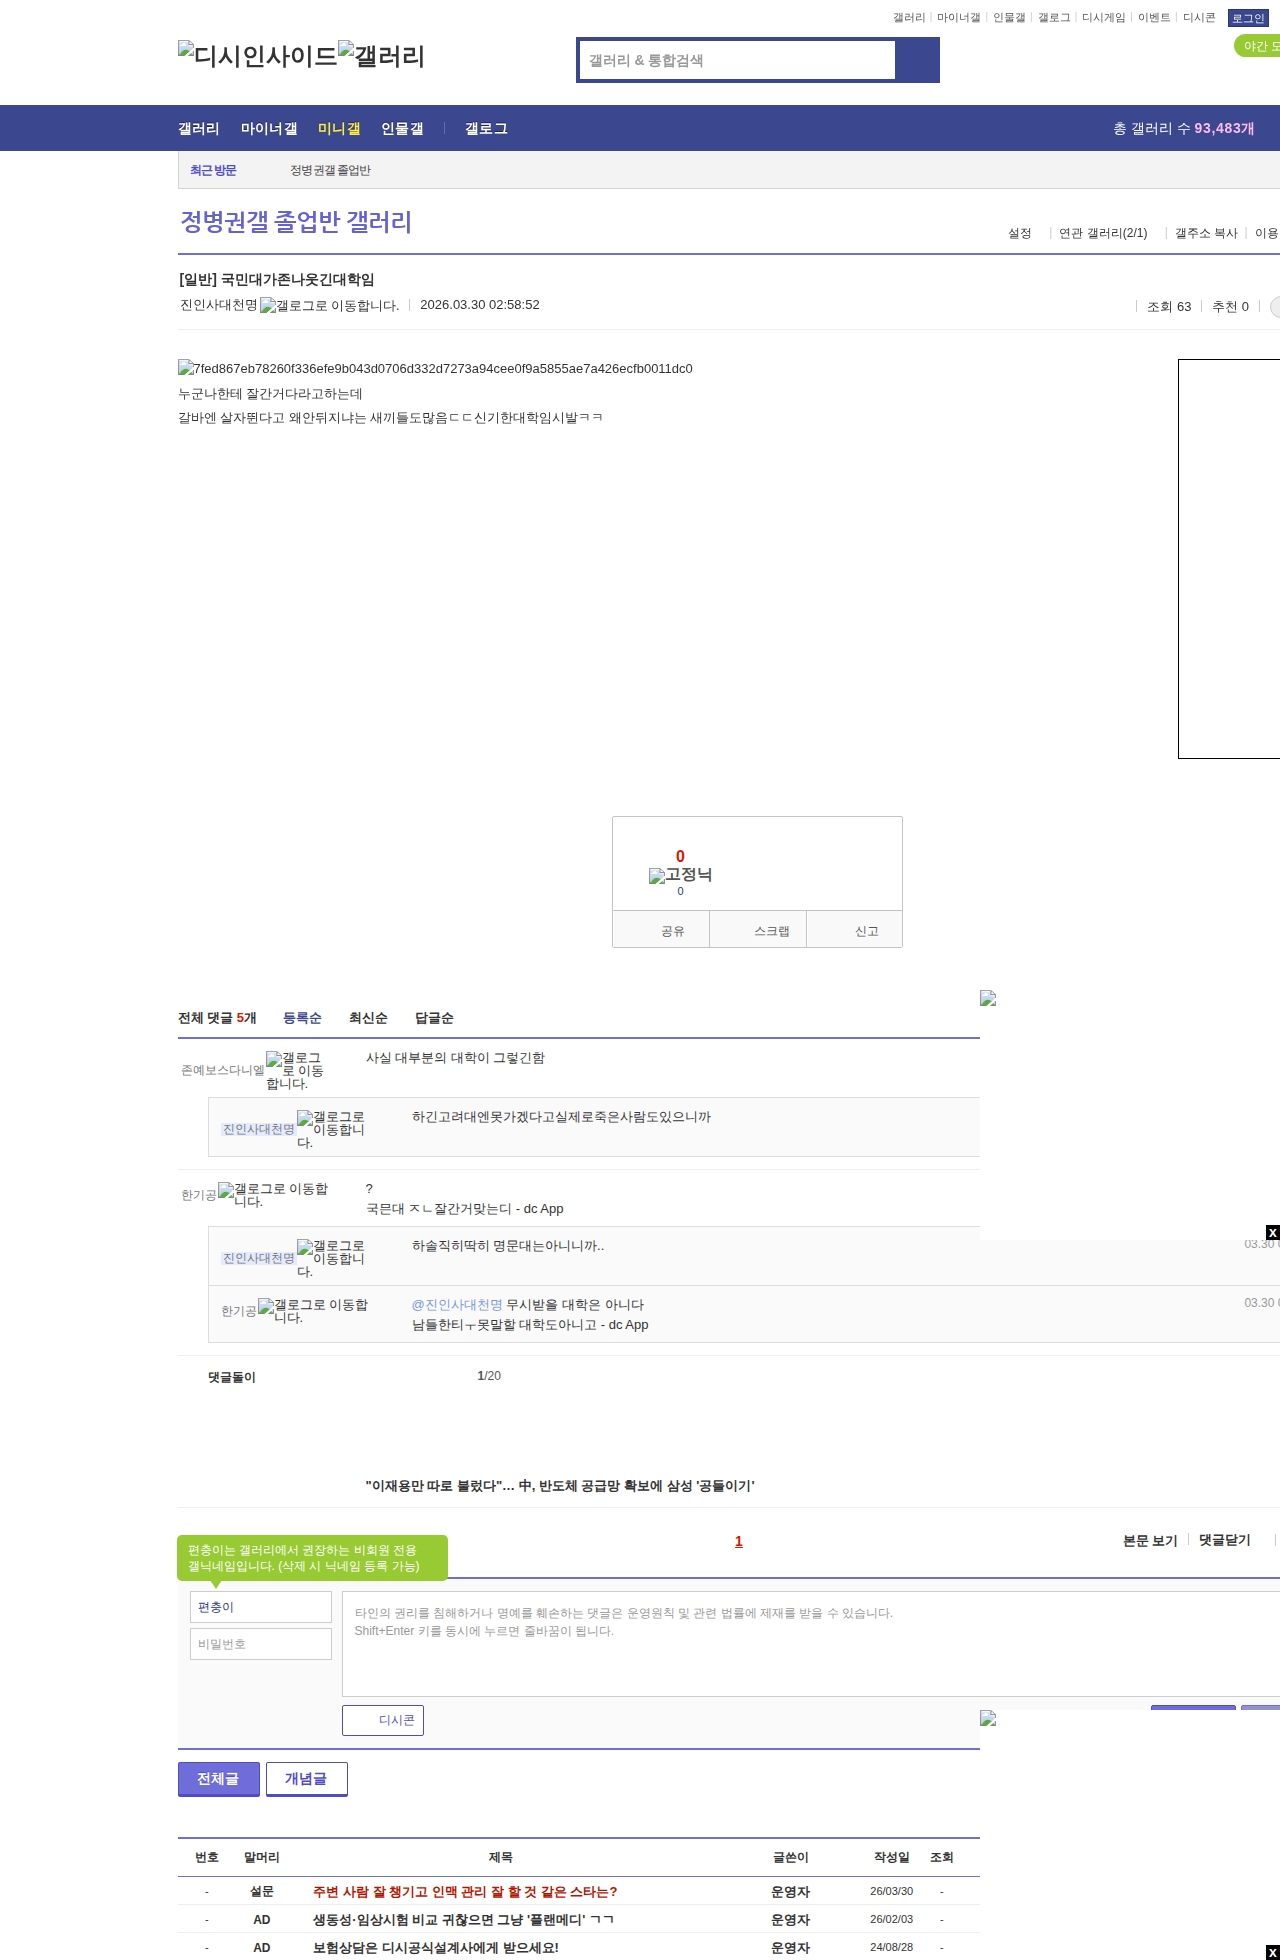Focus the 갤러리 & 통합검색 search field
Image resolution: width=1280 pixels, height=1960 pixels.
738,60
